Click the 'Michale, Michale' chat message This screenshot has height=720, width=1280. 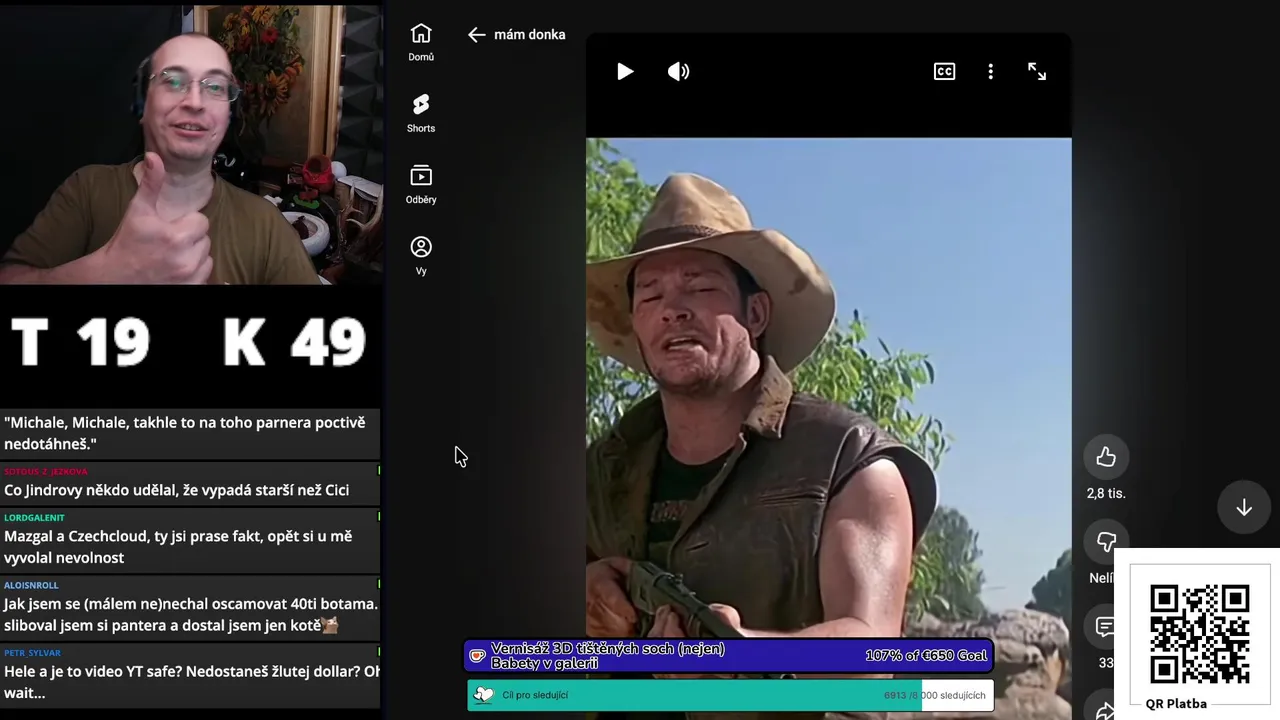(185, 433)
